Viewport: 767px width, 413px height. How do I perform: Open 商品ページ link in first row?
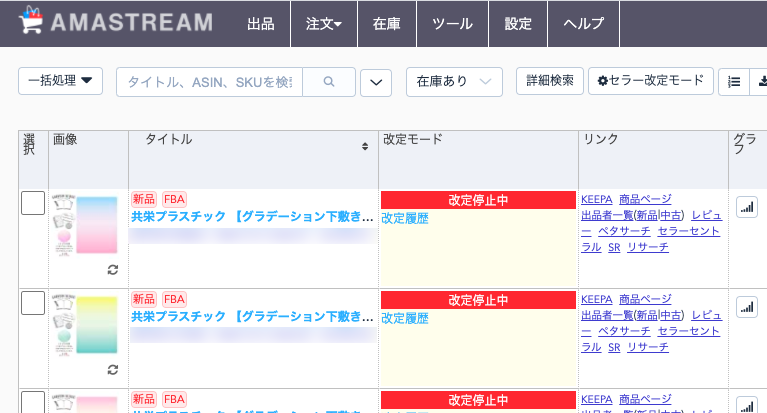click(645, 199)
